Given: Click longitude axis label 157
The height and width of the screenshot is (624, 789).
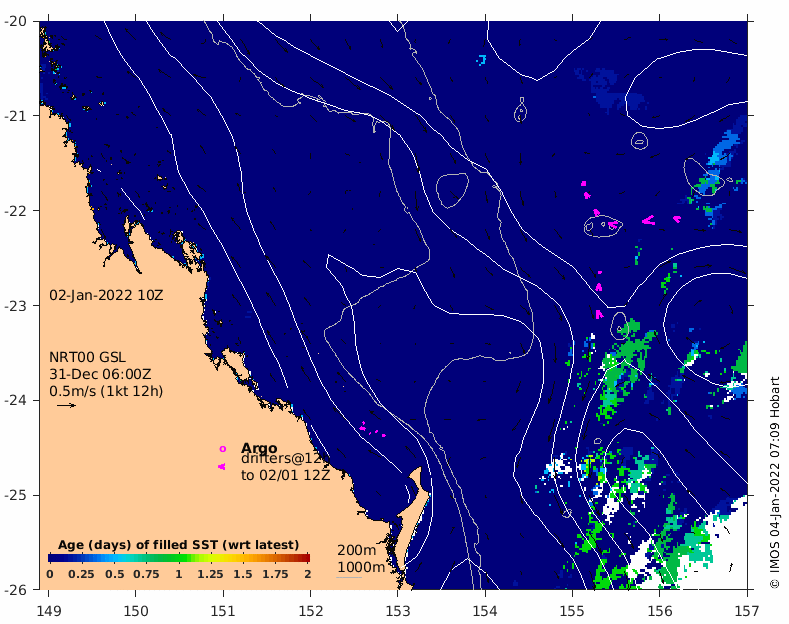Looking at the screenshot, I should point(747,611).
